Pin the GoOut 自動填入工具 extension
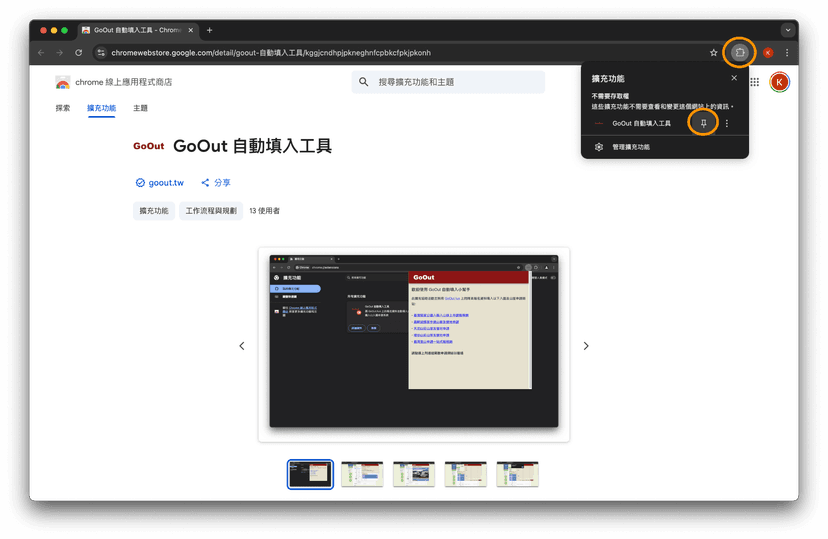Image resolution: width=828 pixels, height=539 pixels. click(703, 123)
